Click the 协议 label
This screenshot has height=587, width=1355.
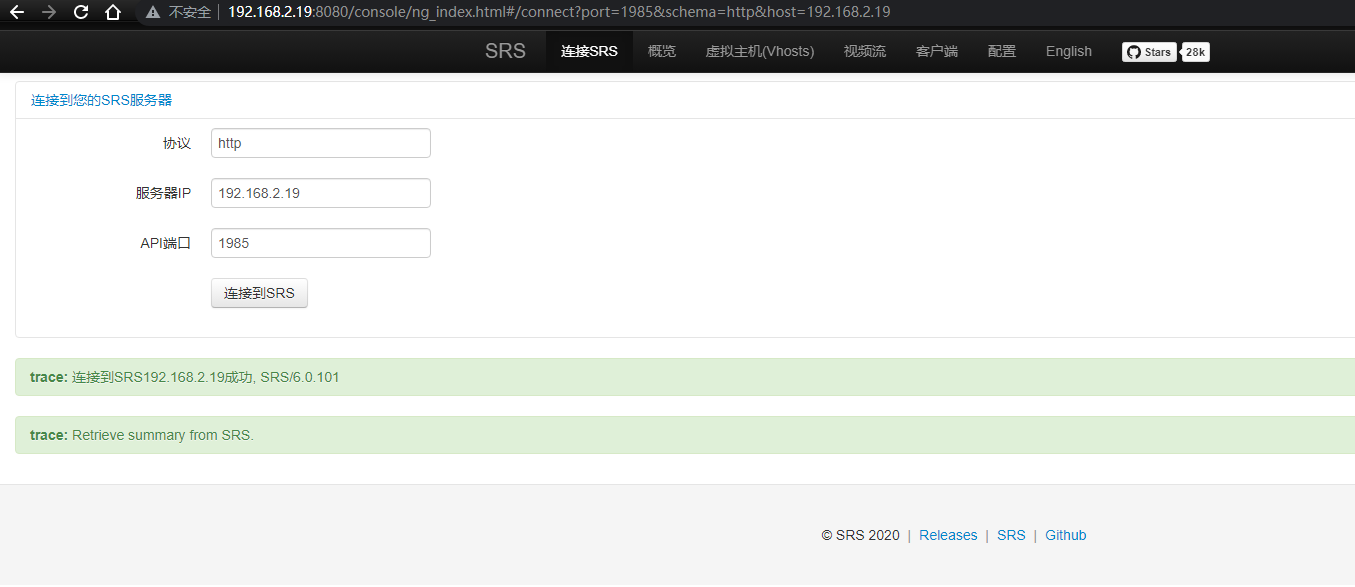point(177,143)
